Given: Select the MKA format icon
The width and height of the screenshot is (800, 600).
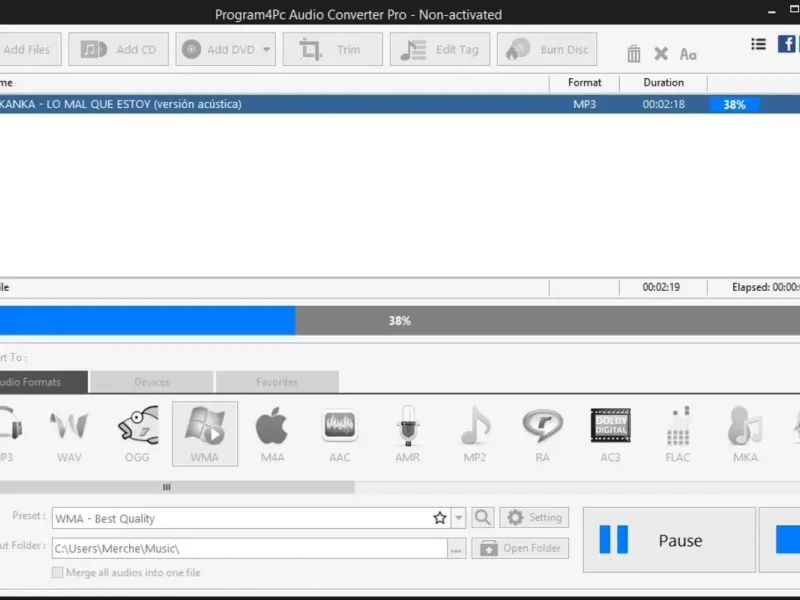Looking at the screenshot, I should click(745, 434).
